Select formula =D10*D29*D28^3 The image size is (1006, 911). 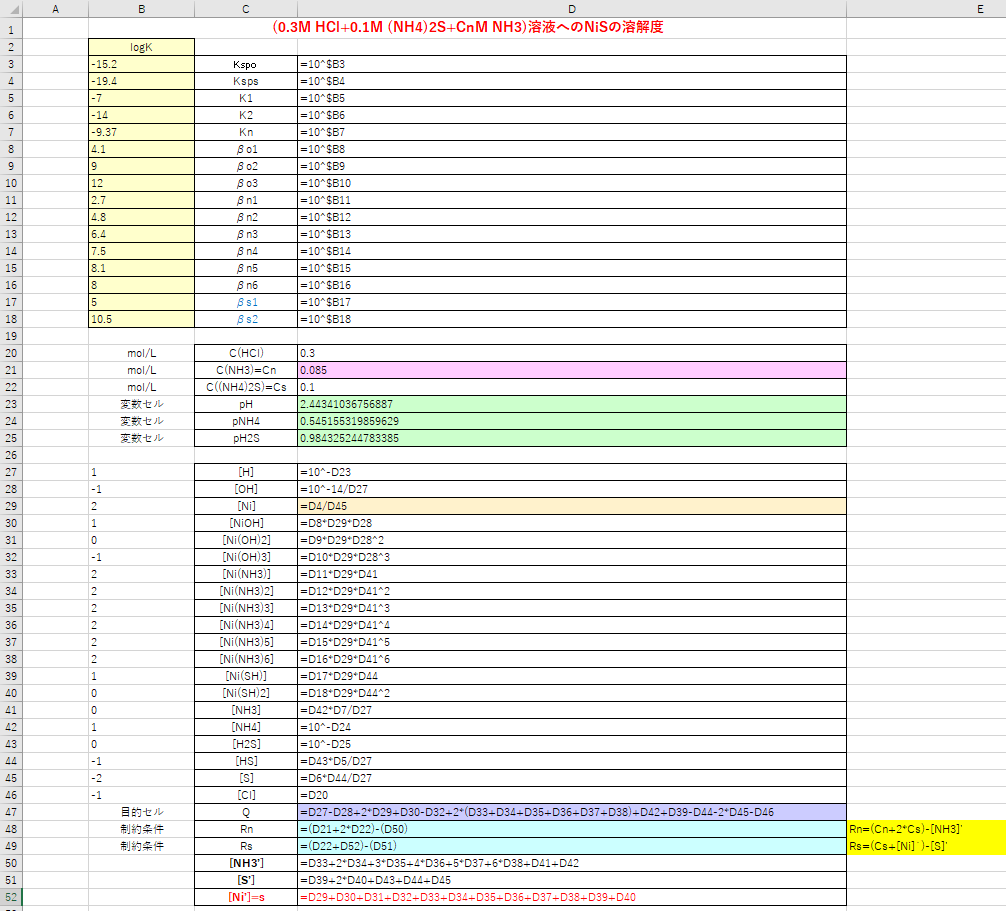pyautogui.click(x=572, y=557)
